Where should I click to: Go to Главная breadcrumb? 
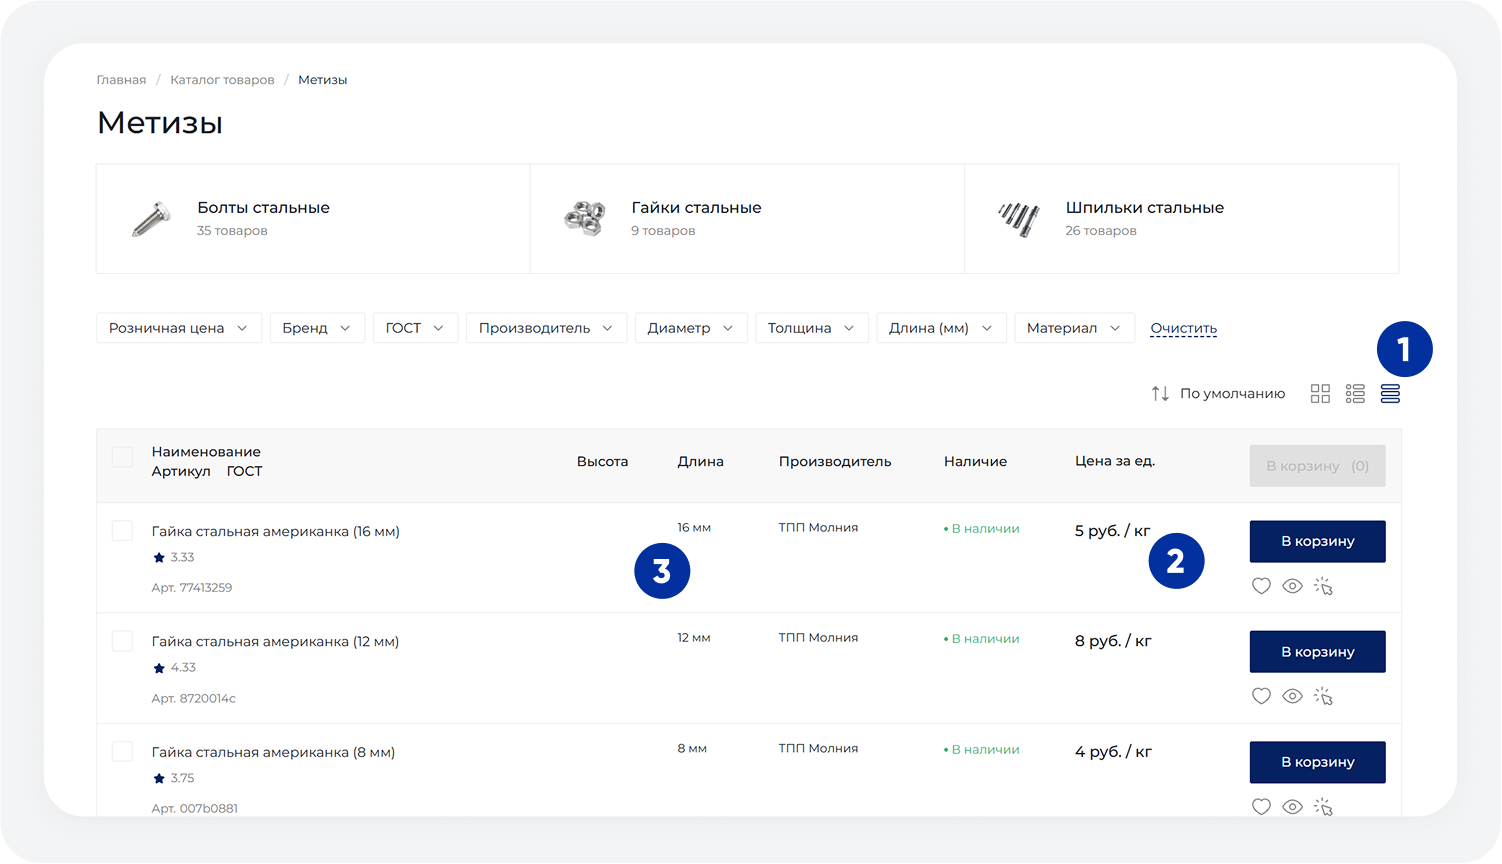coord(121,80)
